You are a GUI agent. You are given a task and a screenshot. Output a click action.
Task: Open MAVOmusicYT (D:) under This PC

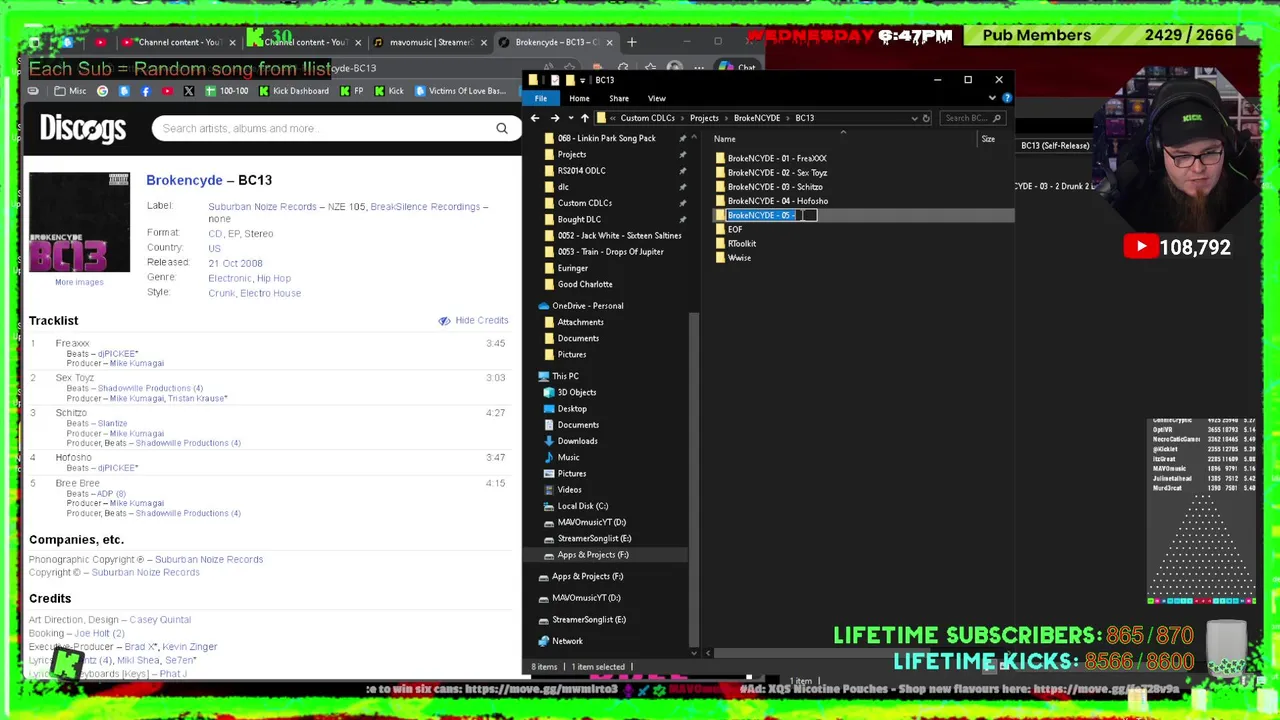[x=591, y=522]
